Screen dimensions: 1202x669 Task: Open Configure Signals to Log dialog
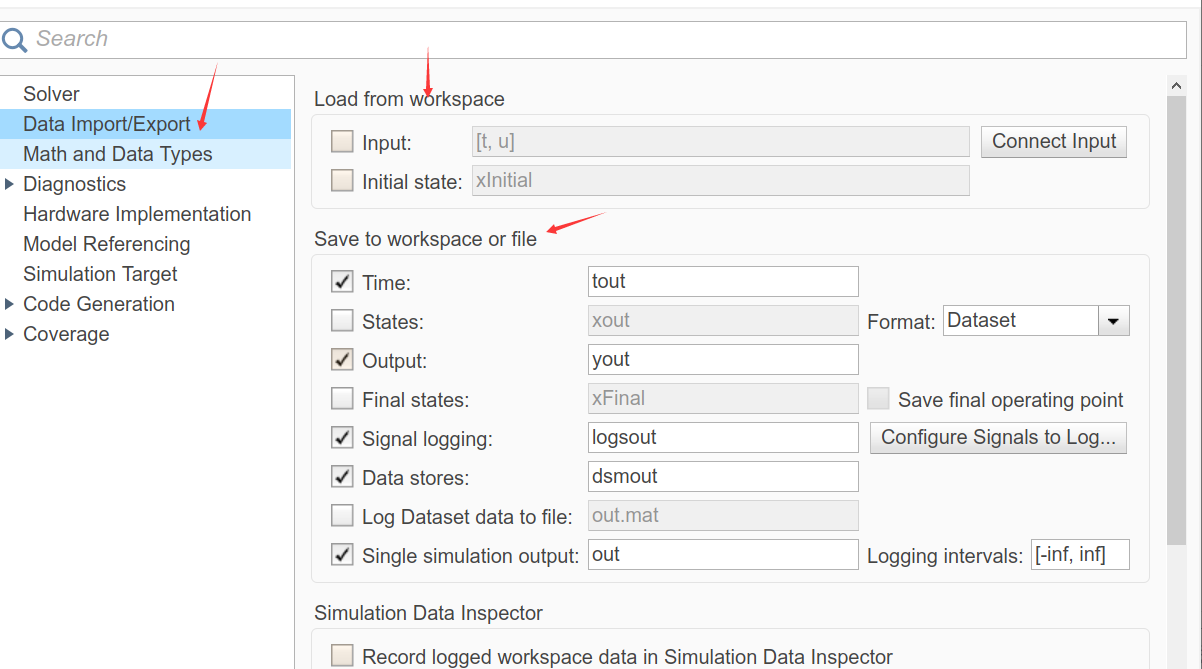[997, 438]
